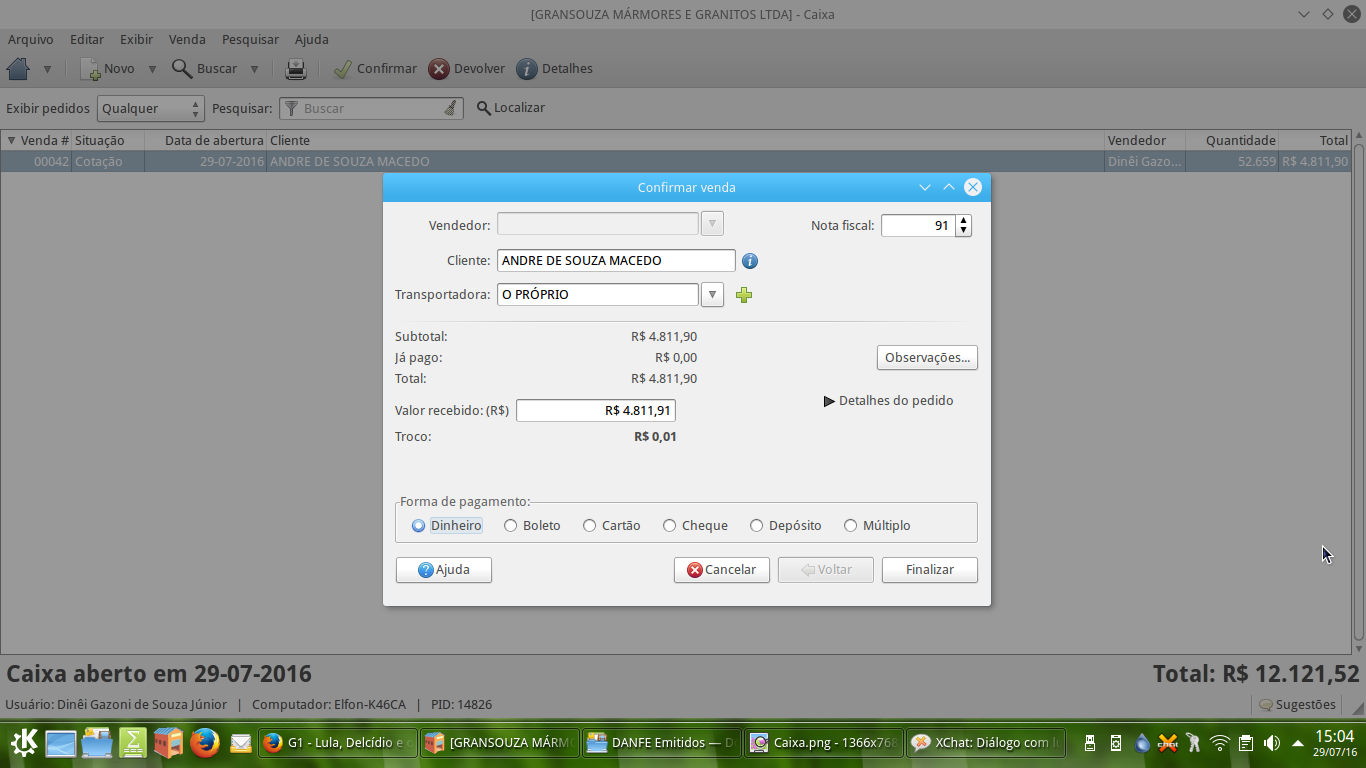
Task: Open the Venda menu
Action: pyautogui.click(x=187, y=39)
